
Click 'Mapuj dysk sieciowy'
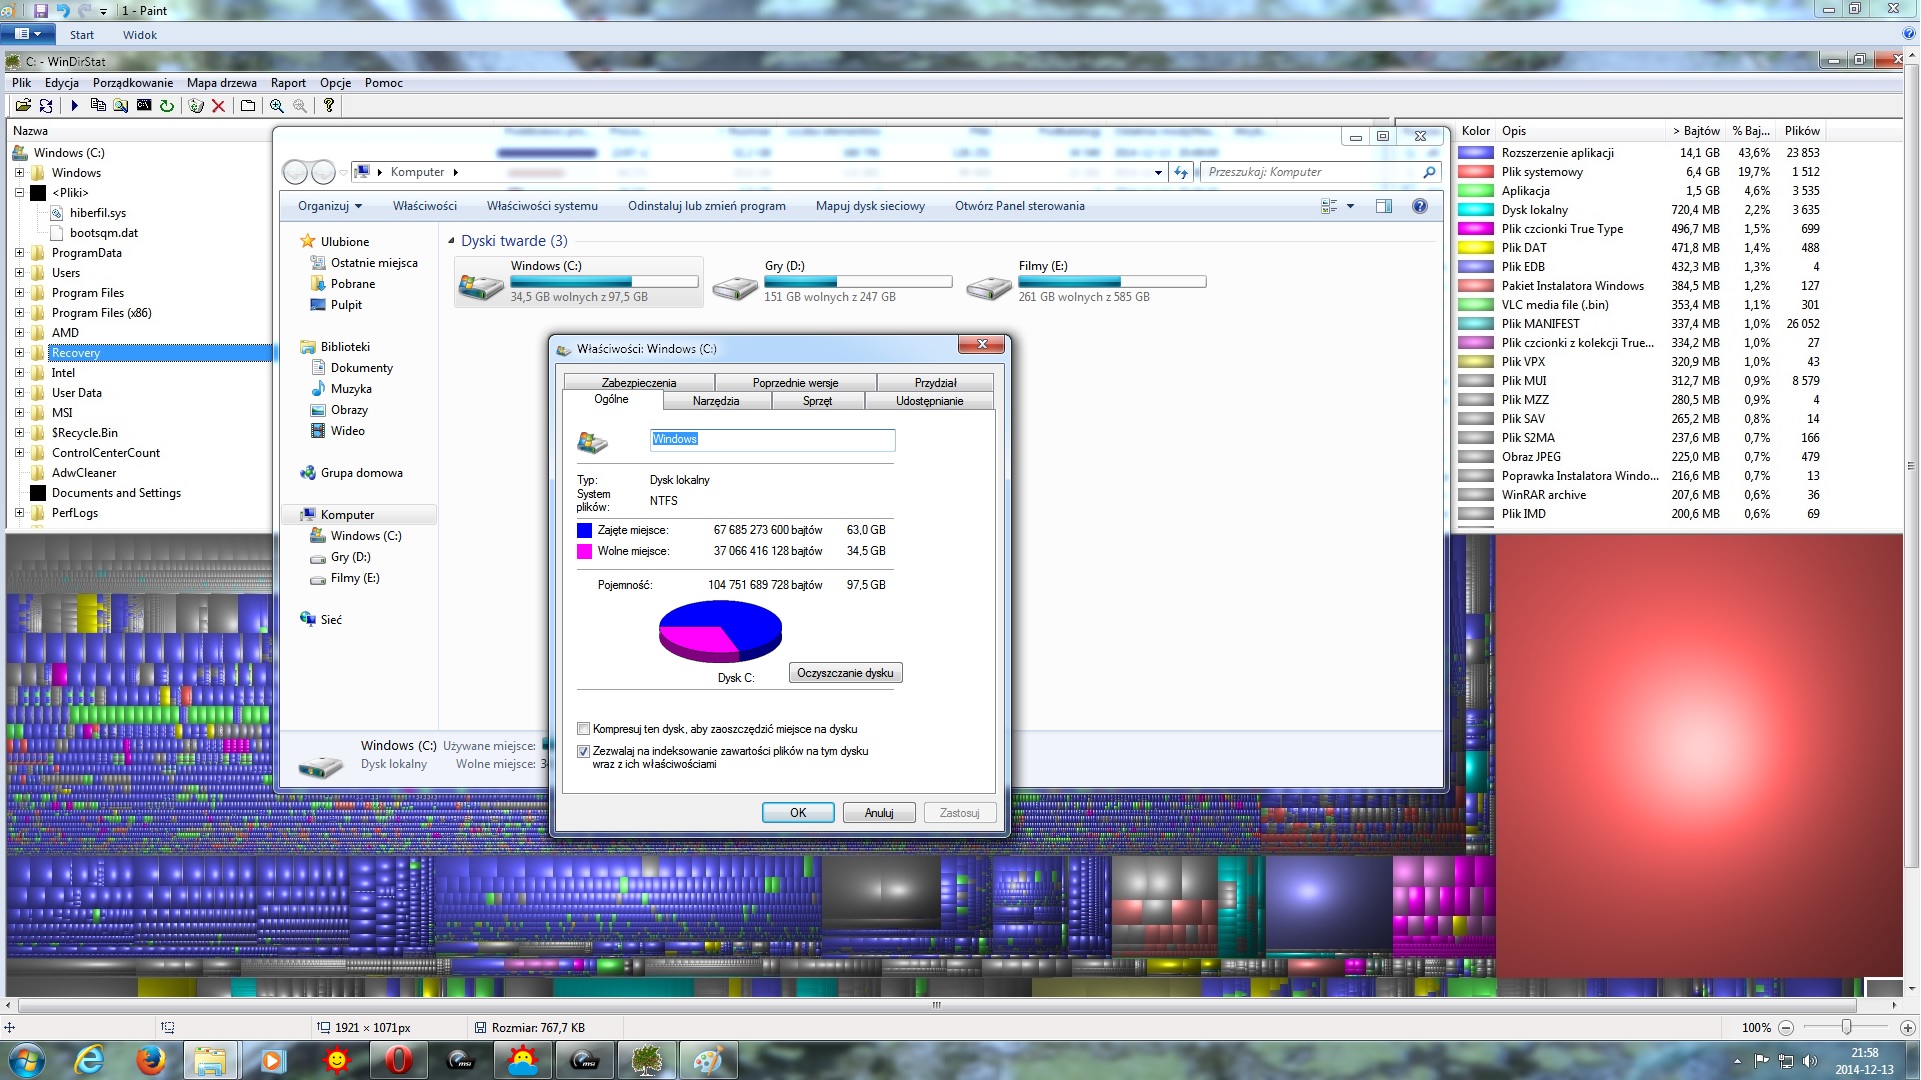870,206
